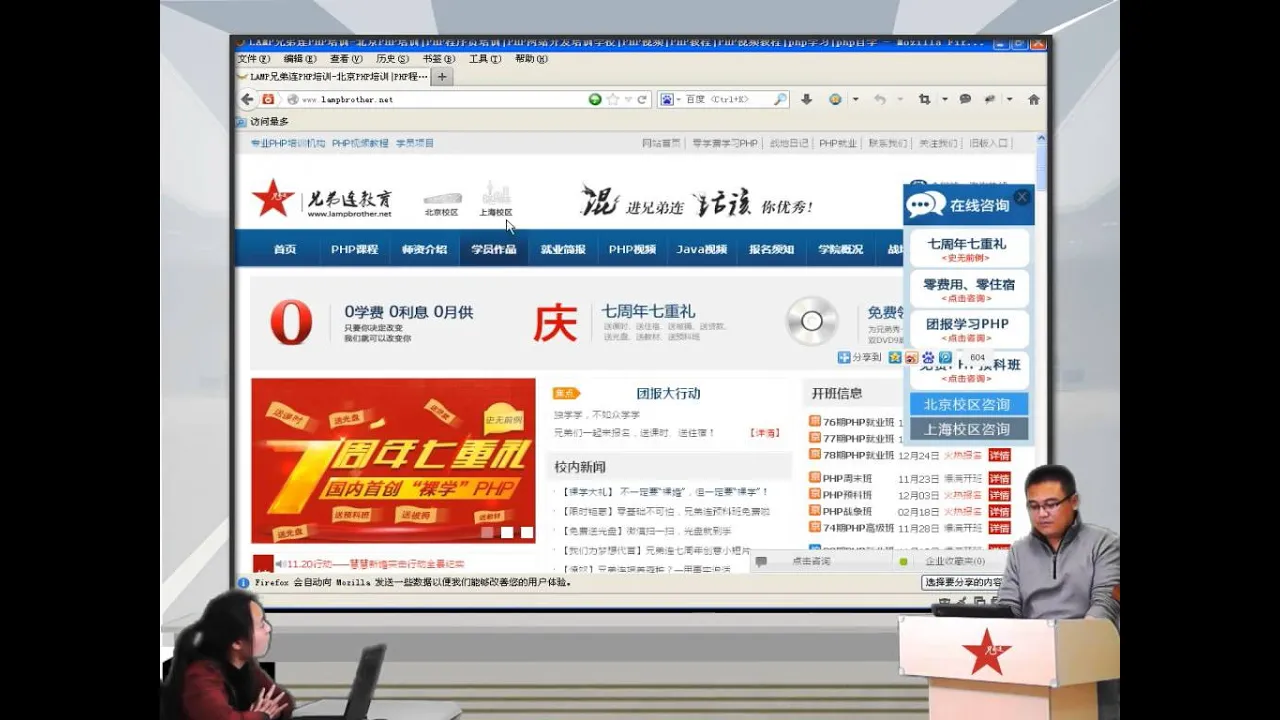Open the 查看 menu
The width and height of the screenshot is (1280, 720).
tap(346, 59)
